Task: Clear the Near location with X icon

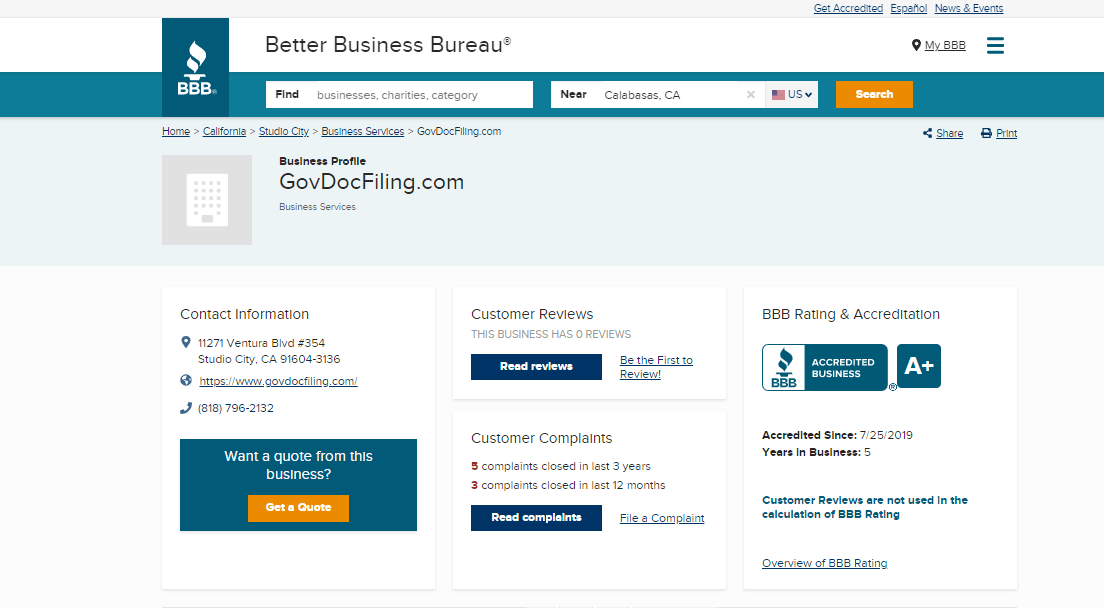Action: (x=751, y=94)
